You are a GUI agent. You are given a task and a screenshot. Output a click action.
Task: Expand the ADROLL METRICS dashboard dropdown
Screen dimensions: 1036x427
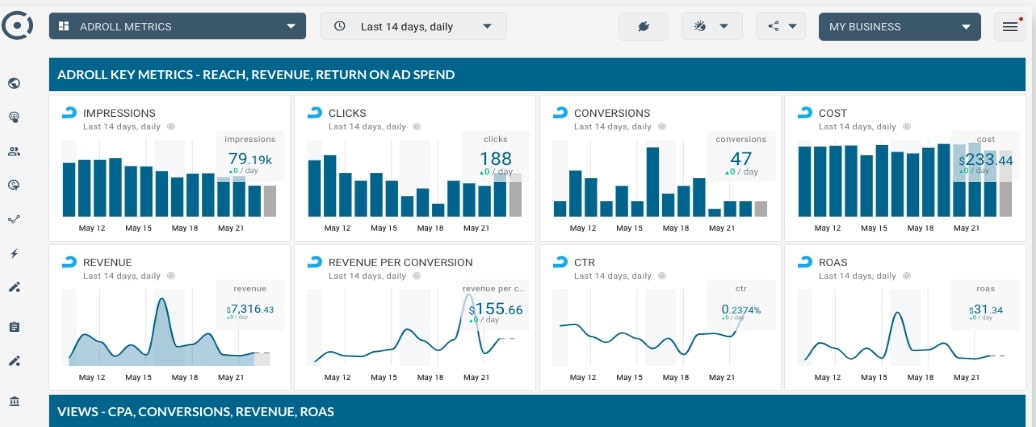177,26
